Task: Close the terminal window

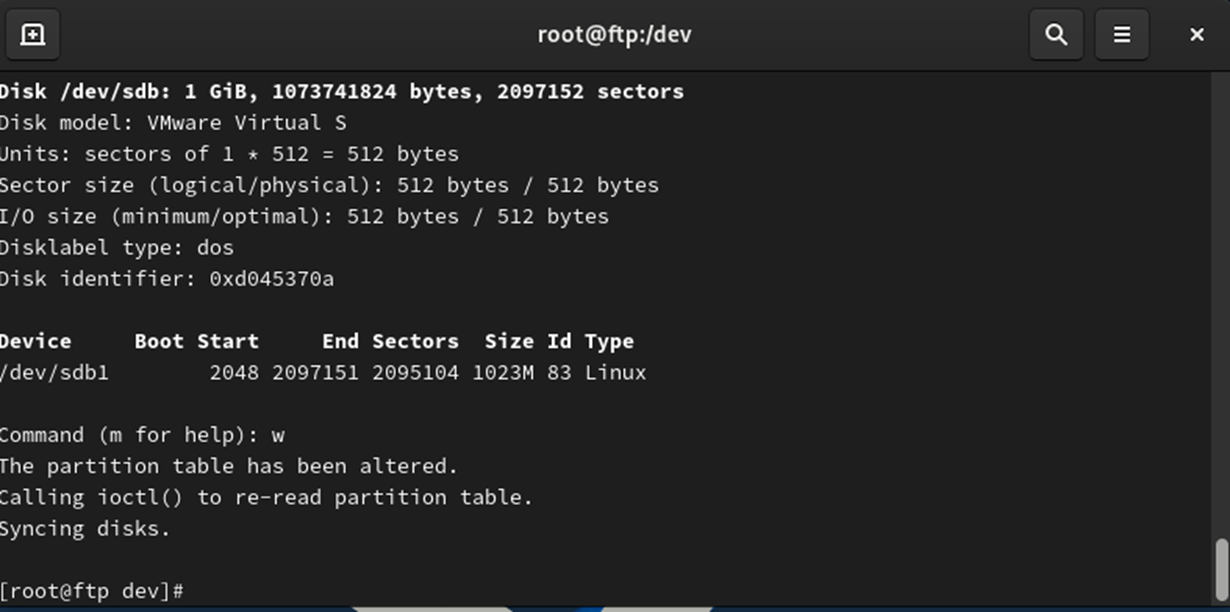Action: 1197,34
